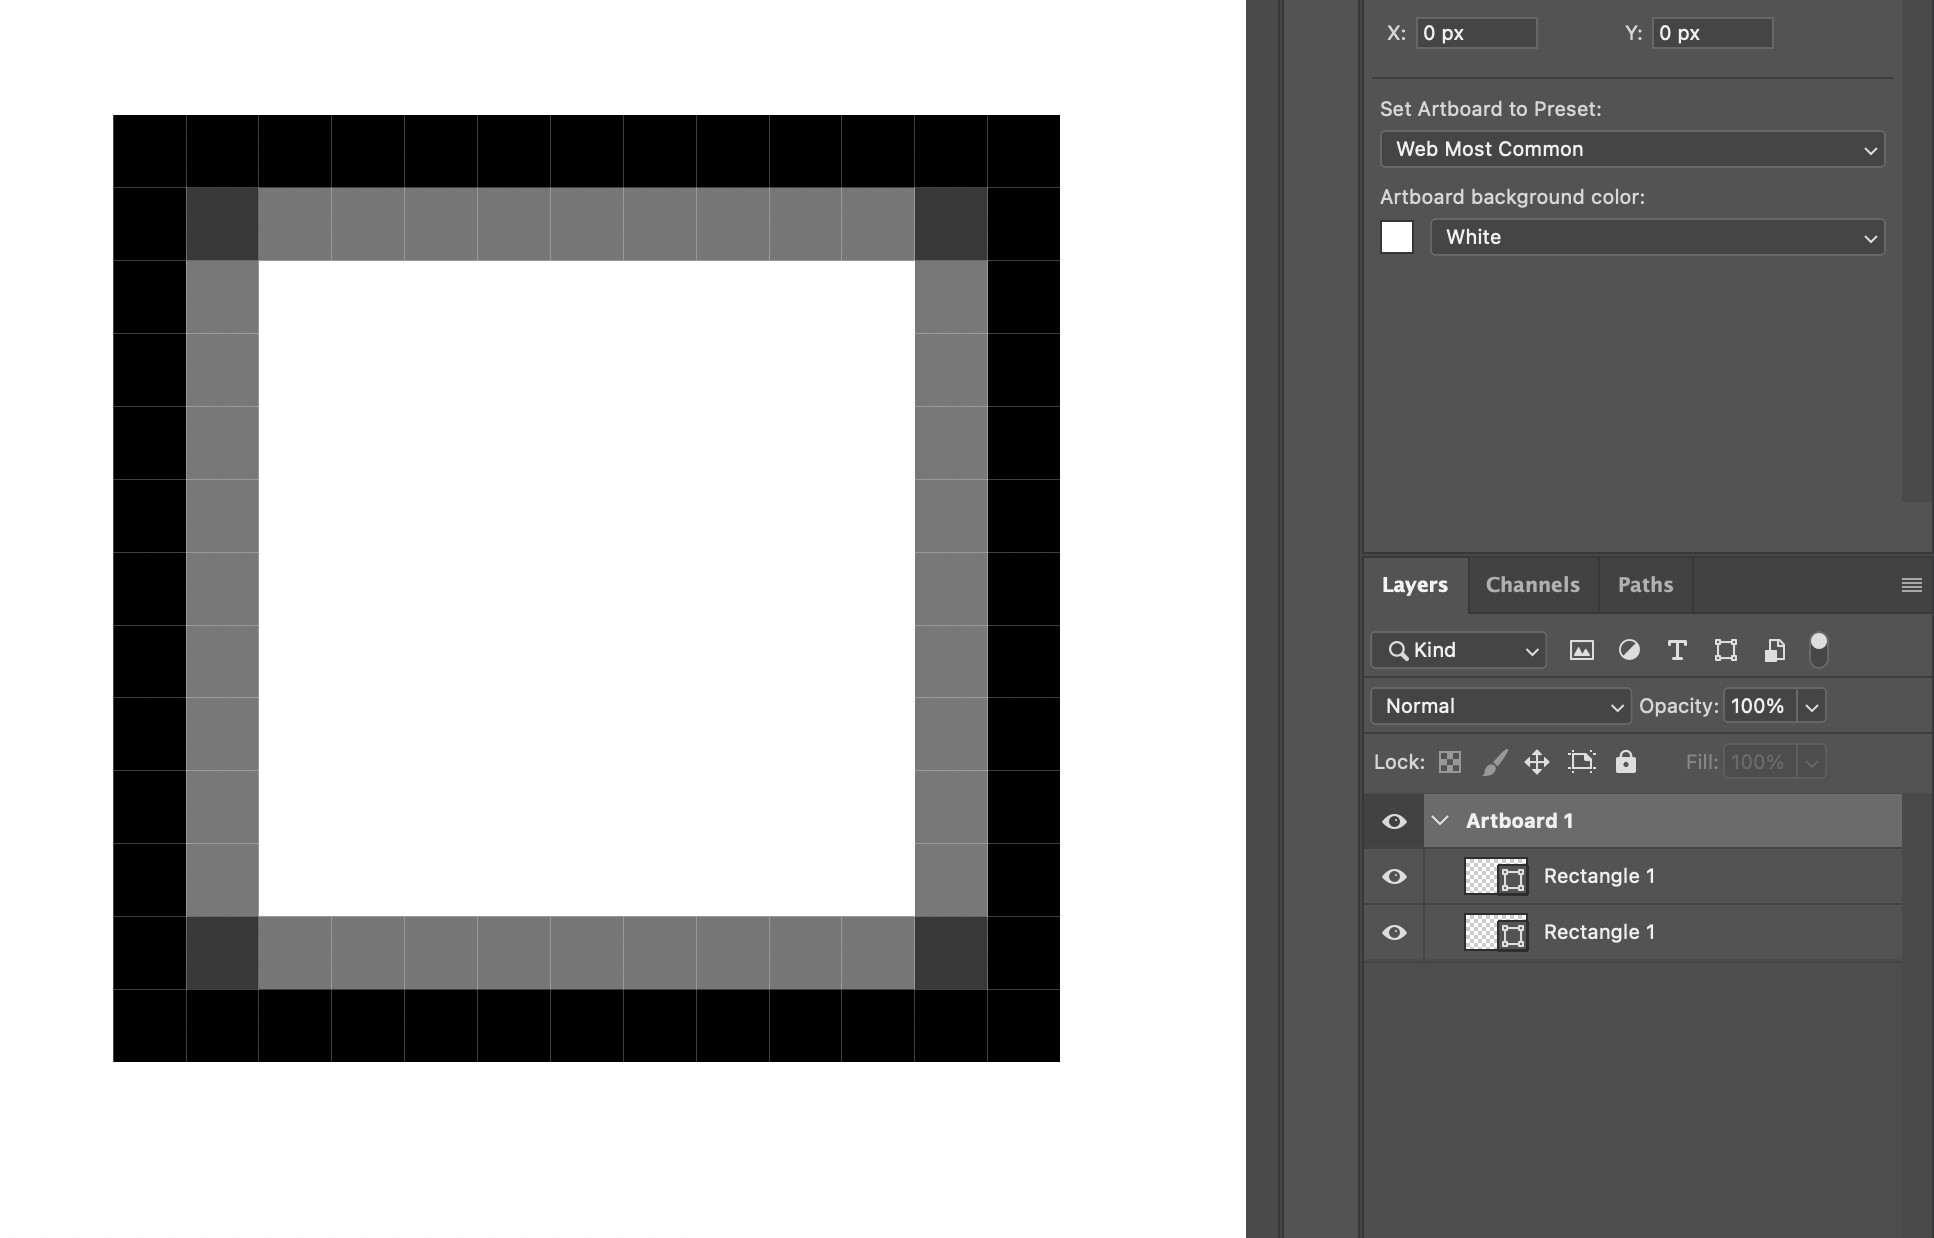Viewport: 1934px width, 1238px height.
Task: Click the pixel layer filter icon
Action: point(1581,650)
